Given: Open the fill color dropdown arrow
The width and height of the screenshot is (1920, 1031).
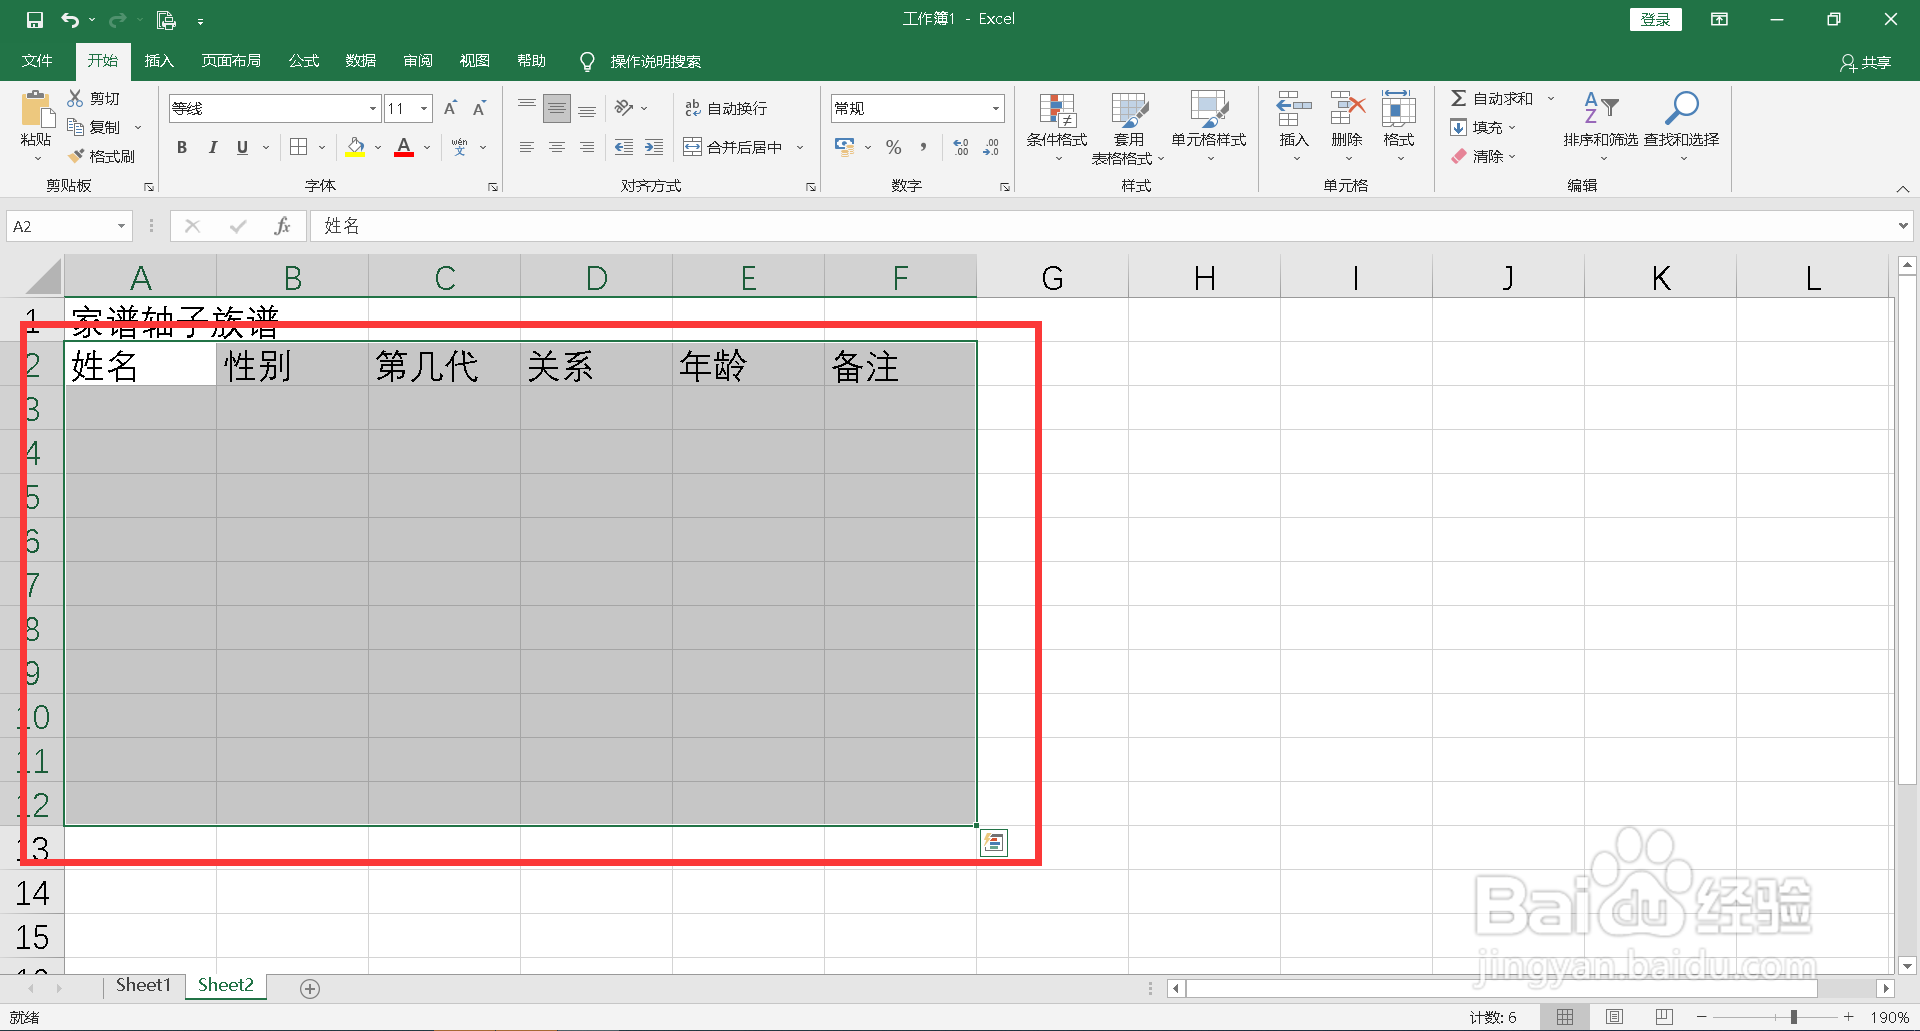Looking at the screenshot, I should 377,147.
